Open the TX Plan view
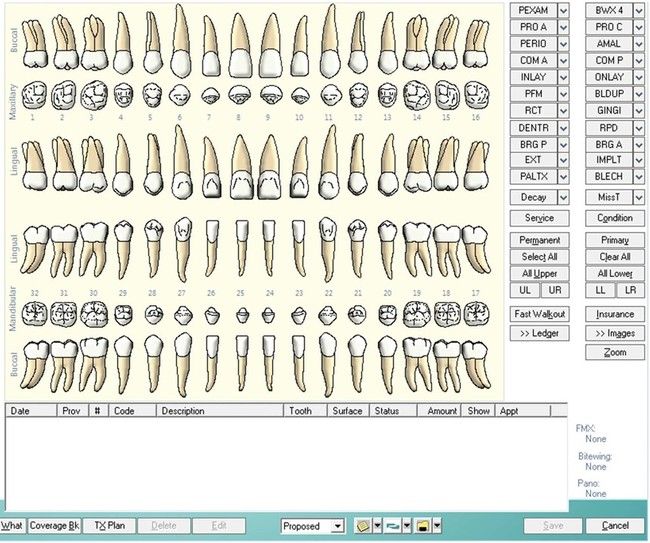 [109, 526]
